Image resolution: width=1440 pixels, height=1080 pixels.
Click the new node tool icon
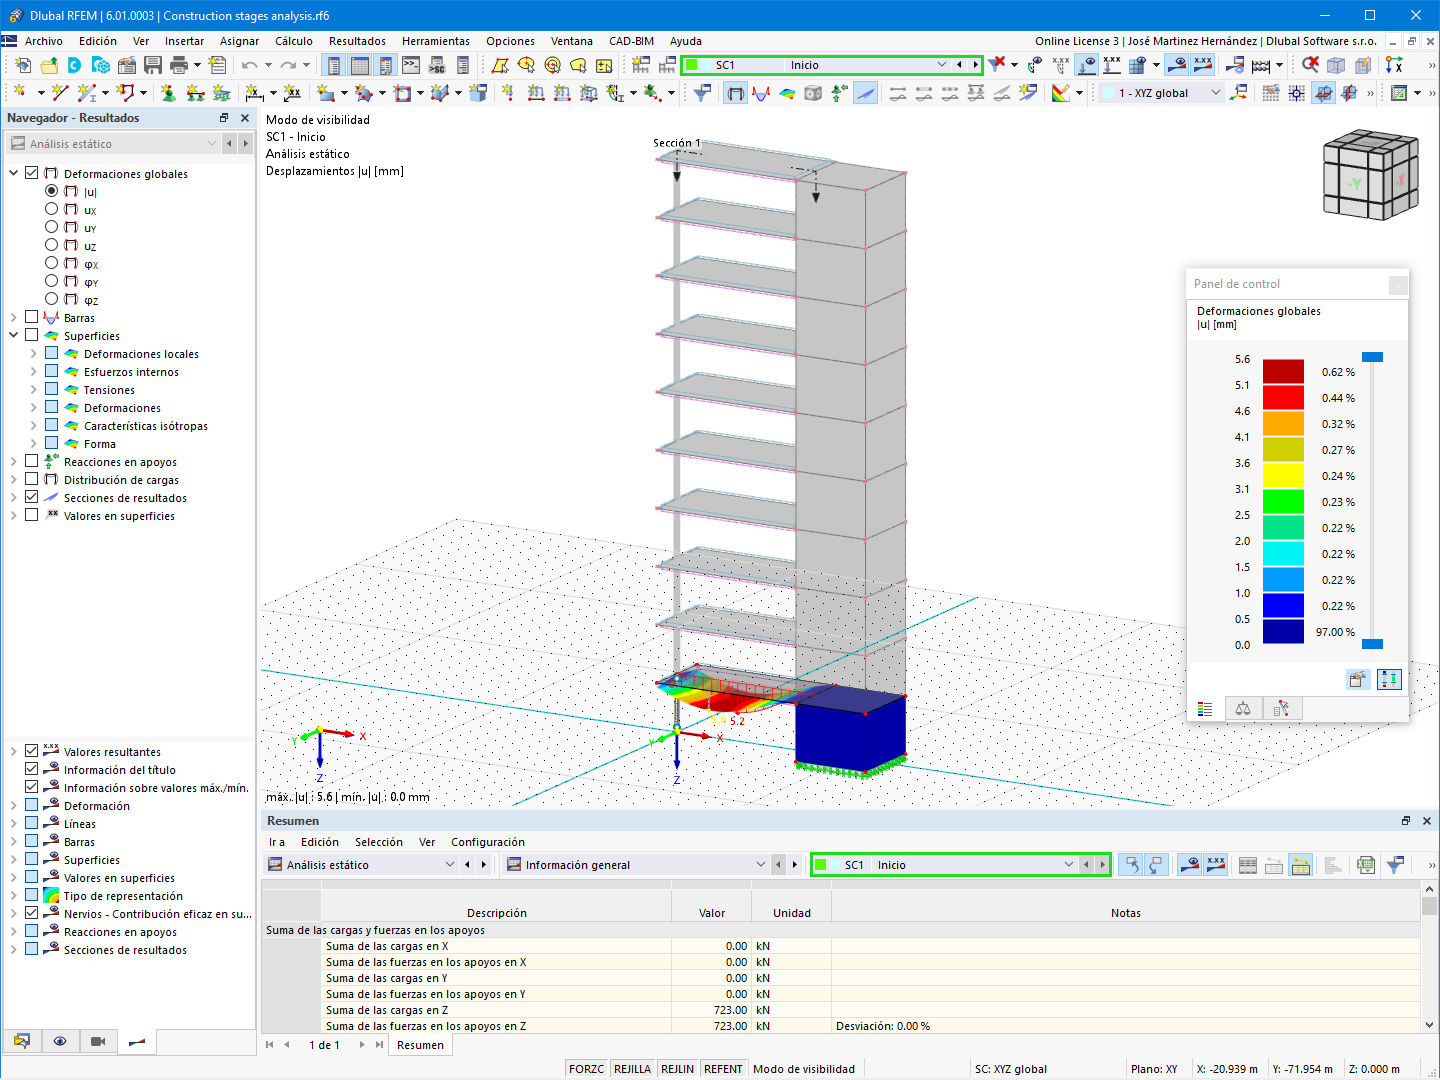click(x=19, y=93)
